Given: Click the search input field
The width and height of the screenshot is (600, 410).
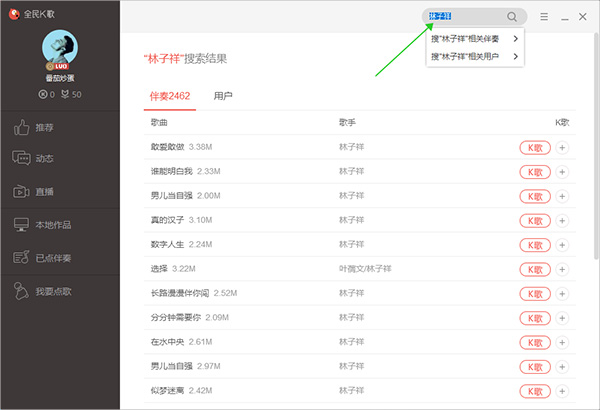Looking at the screenshot, I should pos(465,17).
